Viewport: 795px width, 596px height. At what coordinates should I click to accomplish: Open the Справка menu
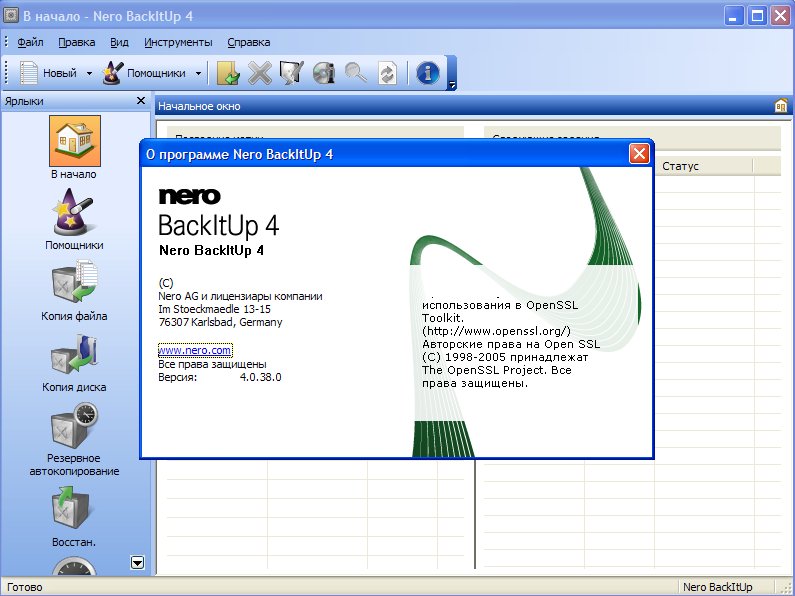pyautogui.click(x=248, y=42)
